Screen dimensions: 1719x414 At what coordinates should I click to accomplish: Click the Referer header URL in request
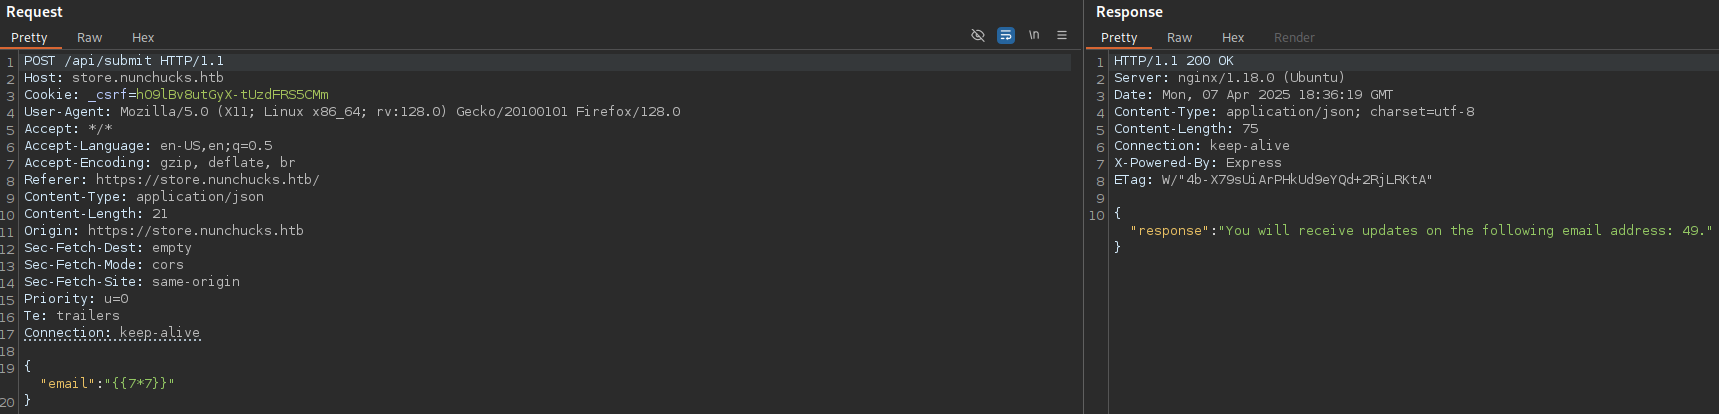(208, 180)
